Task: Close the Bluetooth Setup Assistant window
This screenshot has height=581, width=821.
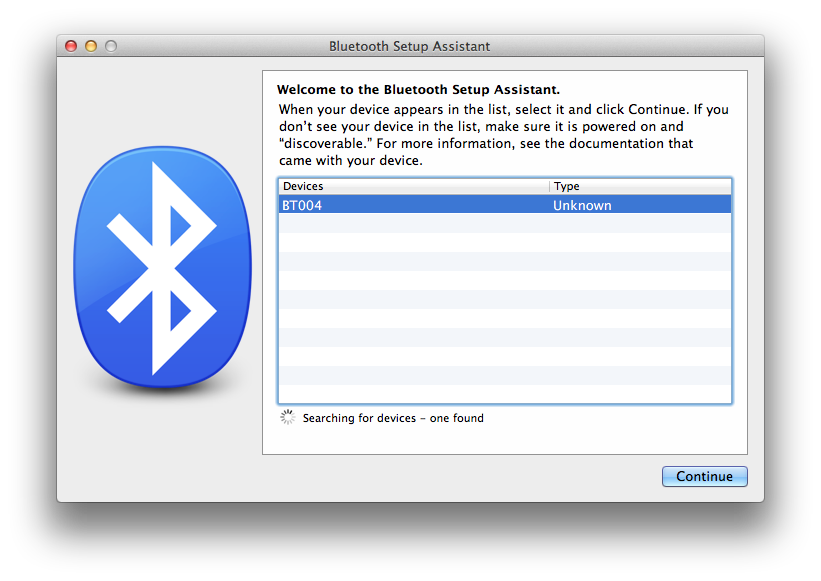Action: tap(71, 46)
